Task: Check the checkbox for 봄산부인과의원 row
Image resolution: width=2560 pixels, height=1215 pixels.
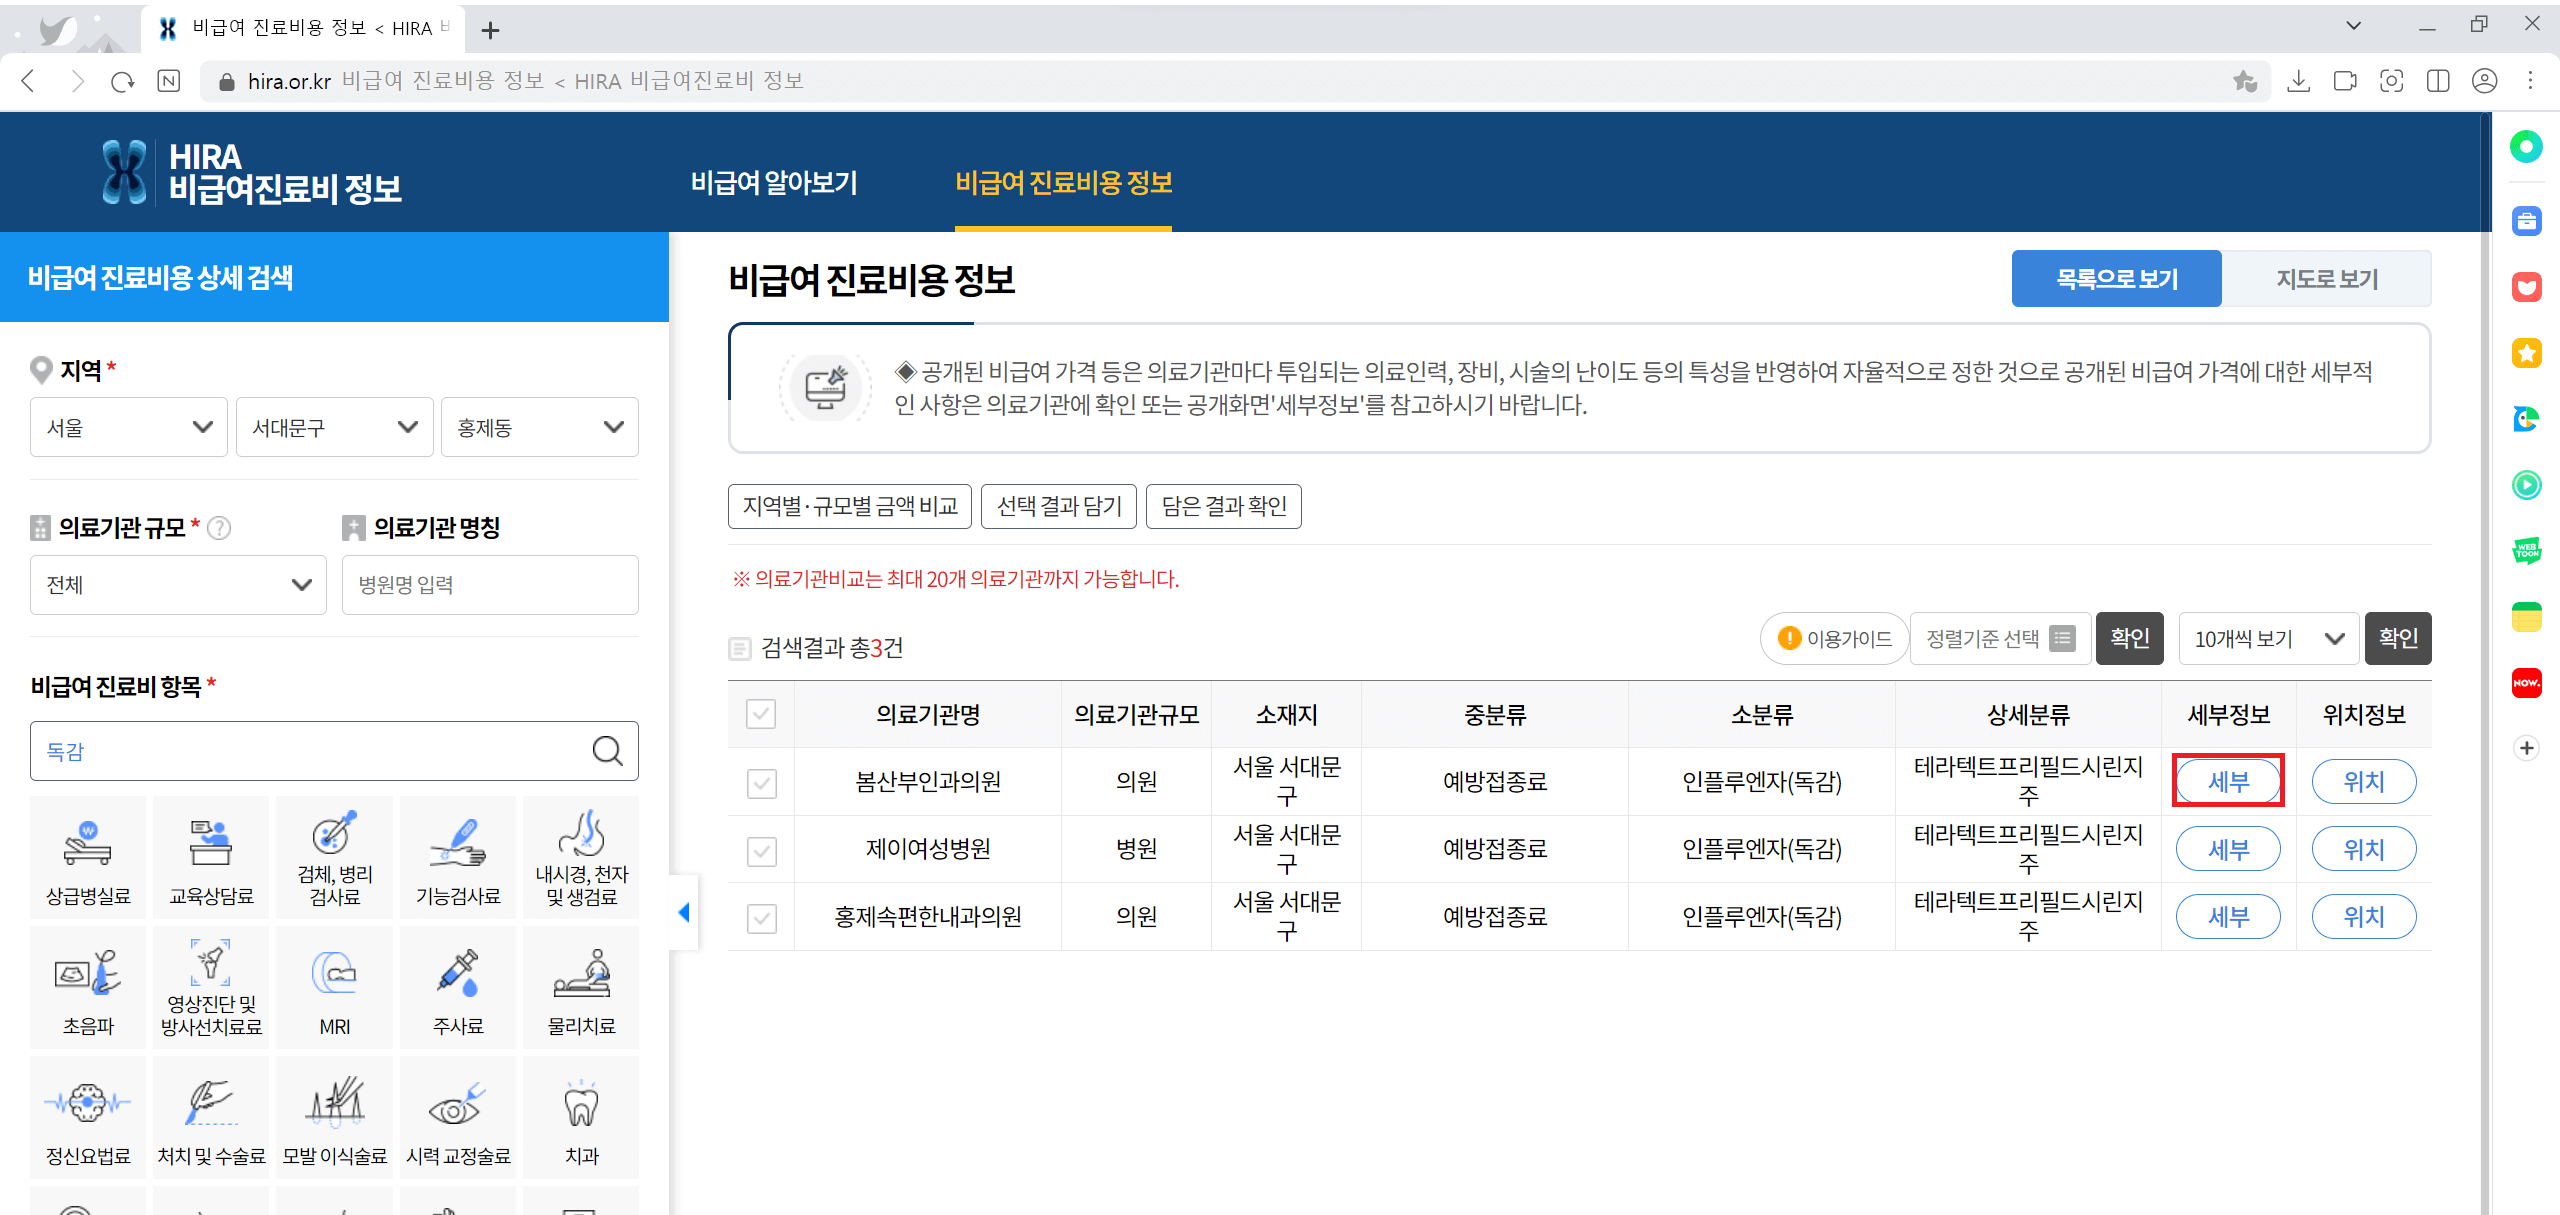Action: pyautogui.click(x=762, y=784)
